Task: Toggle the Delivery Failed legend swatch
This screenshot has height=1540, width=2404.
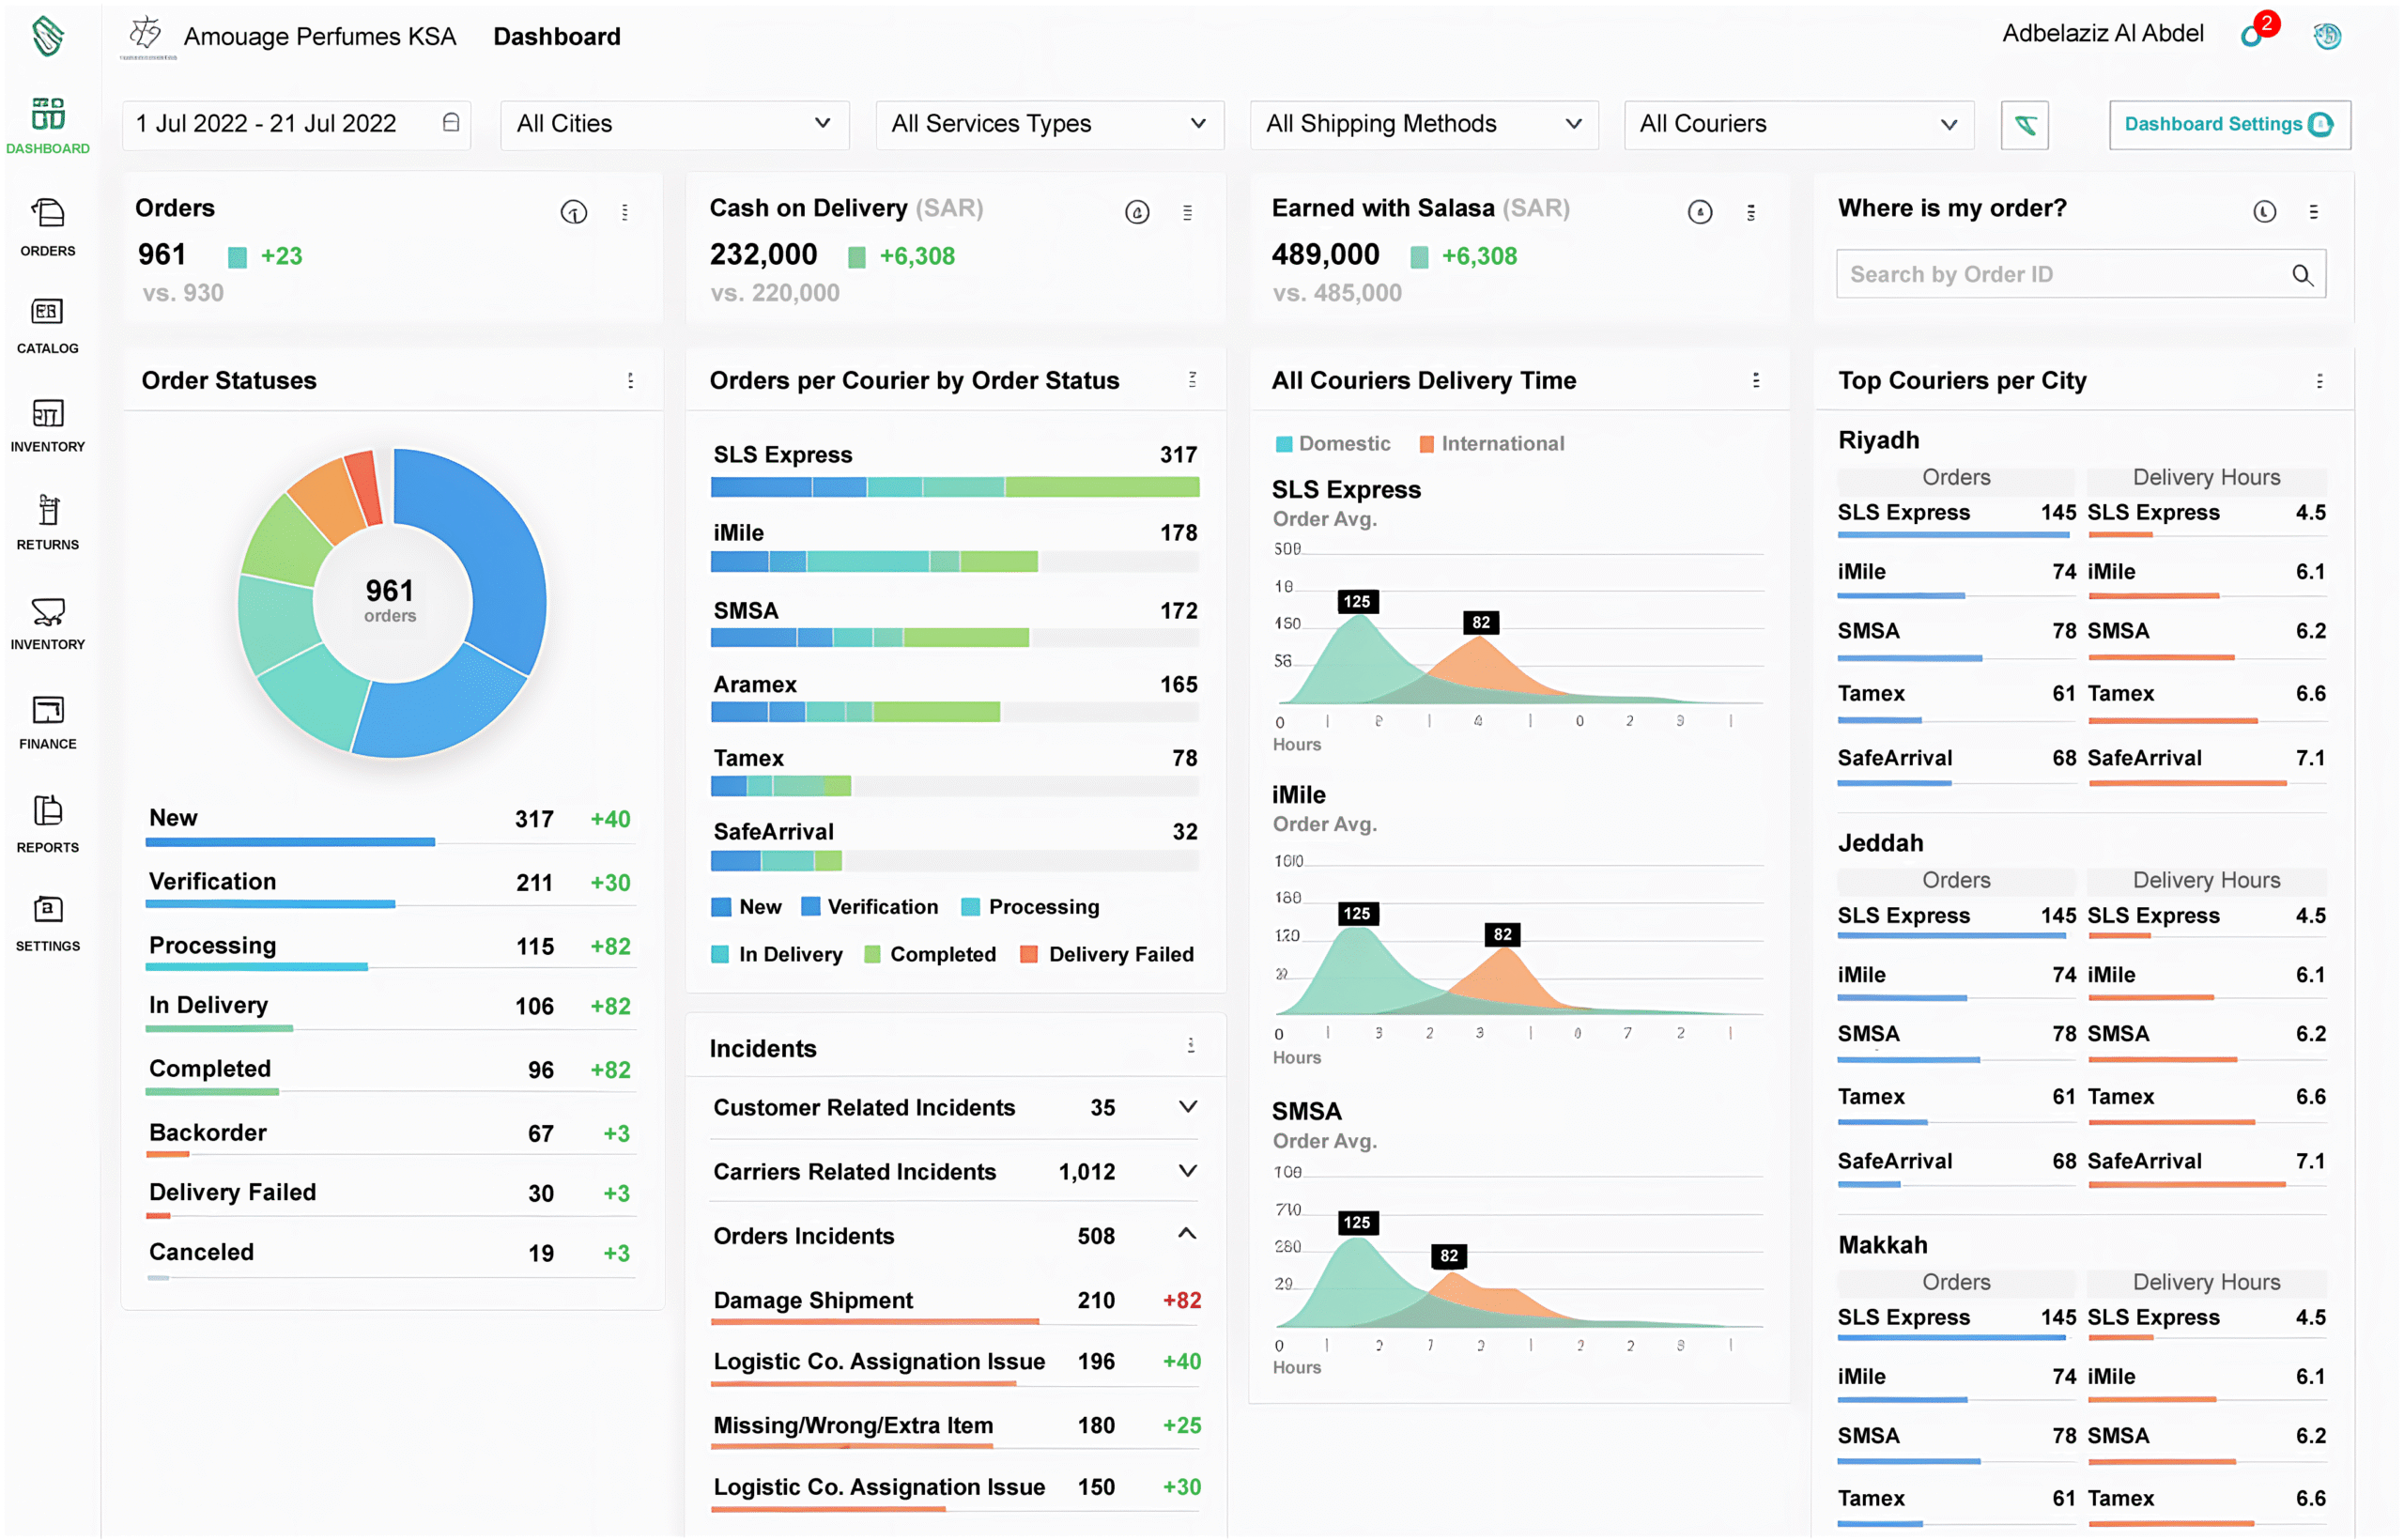Action: coord(1027,953)
